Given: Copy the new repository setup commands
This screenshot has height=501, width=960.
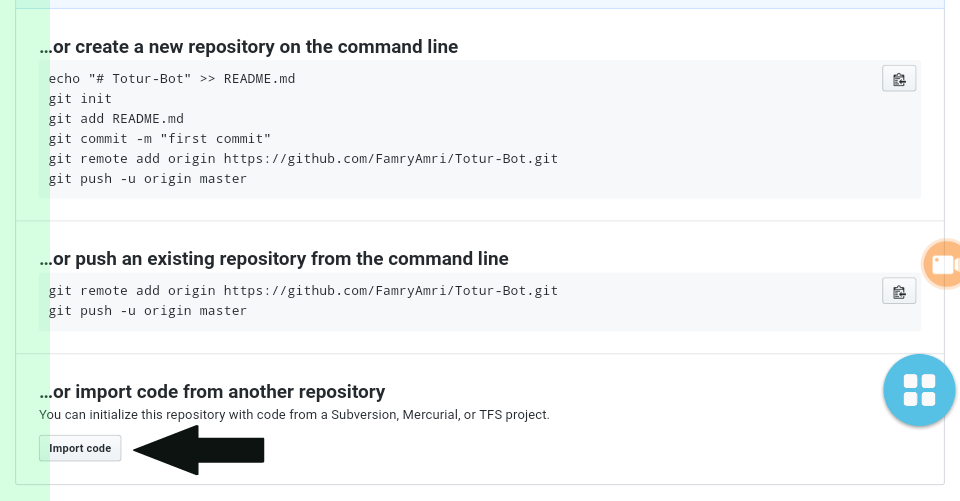Looking at the screenshot, I should pos(899,79).
